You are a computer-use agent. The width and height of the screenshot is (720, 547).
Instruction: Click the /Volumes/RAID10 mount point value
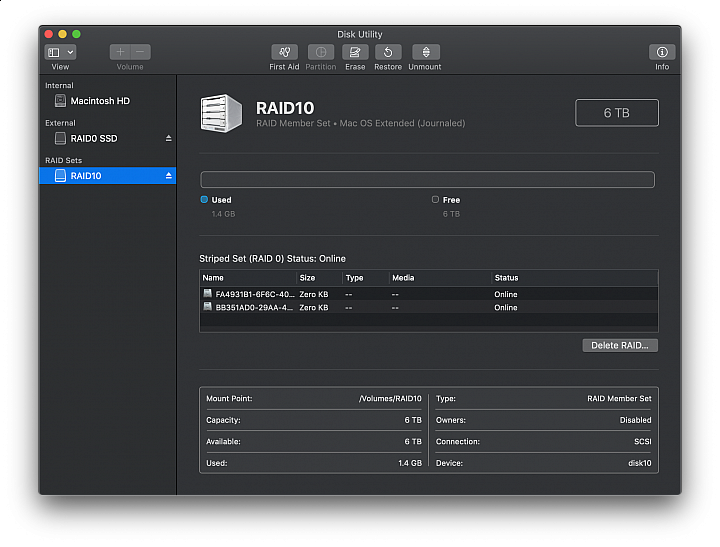coord(390,399)
